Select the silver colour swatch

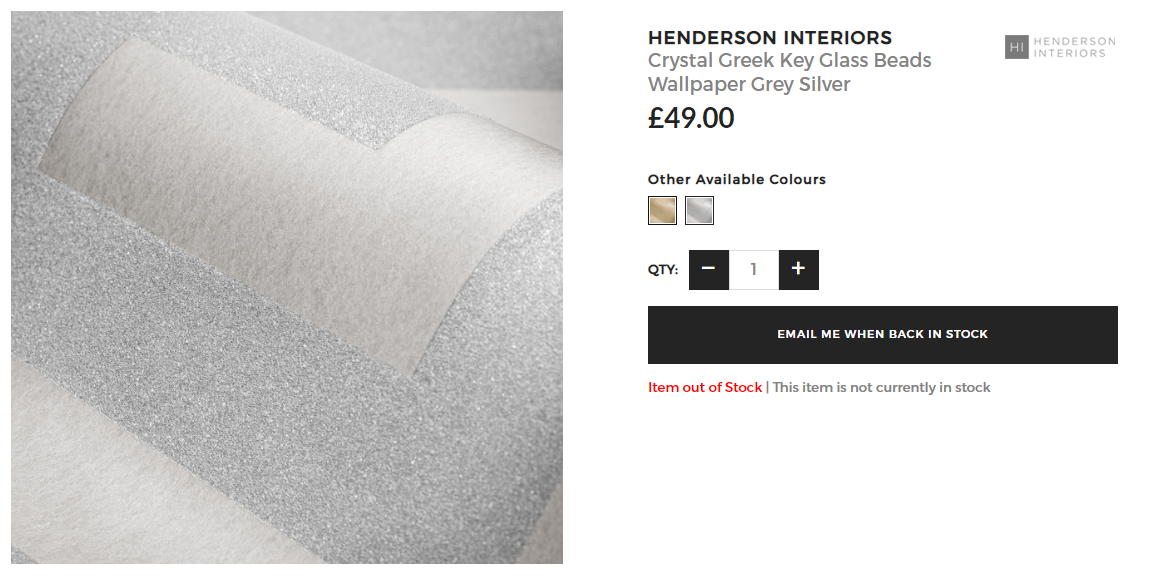coord(699,210)
